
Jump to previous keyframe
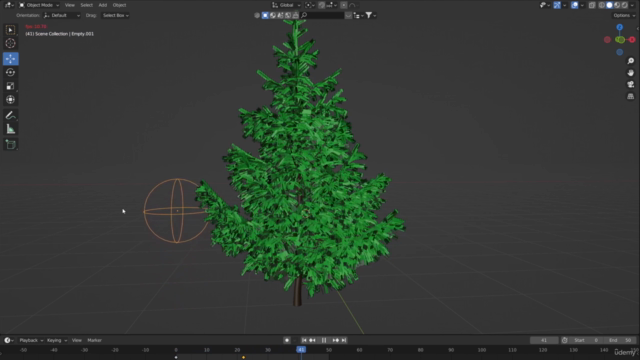tap(313, 340)
